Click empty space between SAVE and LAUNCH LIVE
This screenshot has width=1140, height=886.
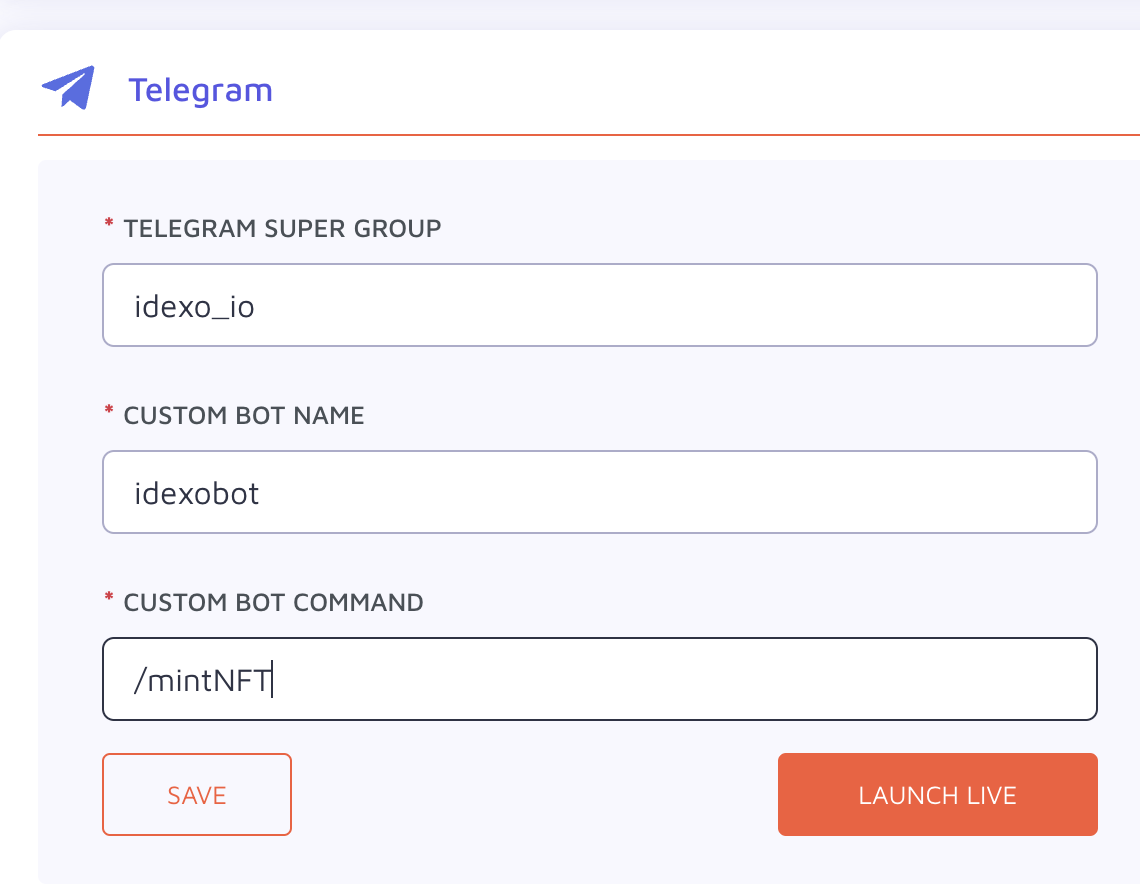534,794
